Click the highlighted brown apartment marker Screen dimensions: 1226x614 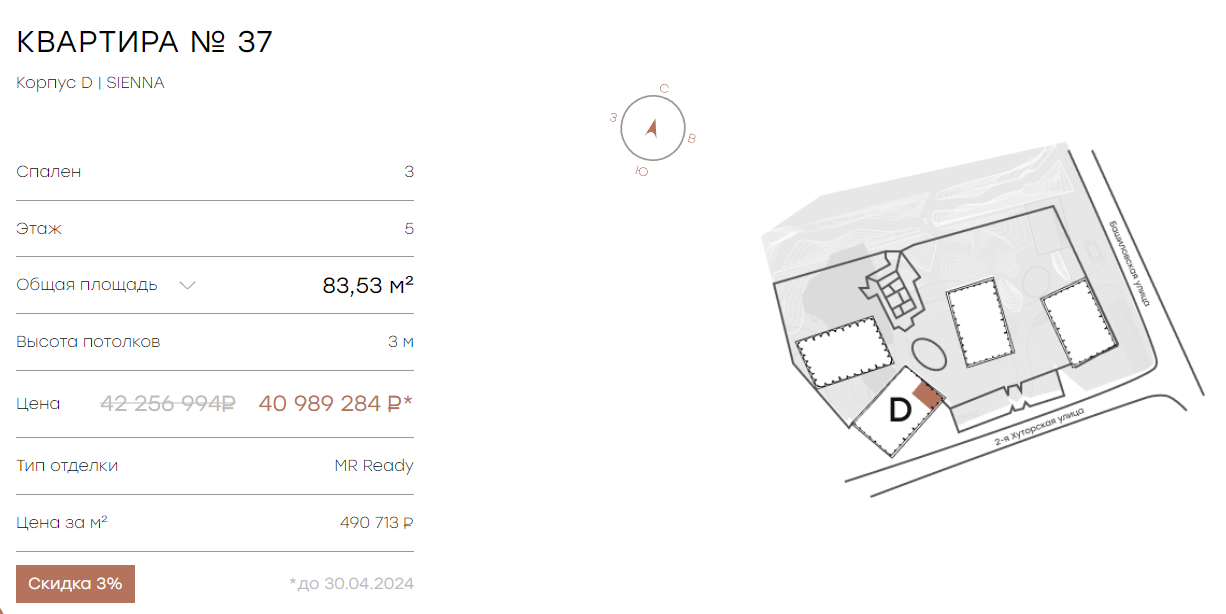pos(928,394)
